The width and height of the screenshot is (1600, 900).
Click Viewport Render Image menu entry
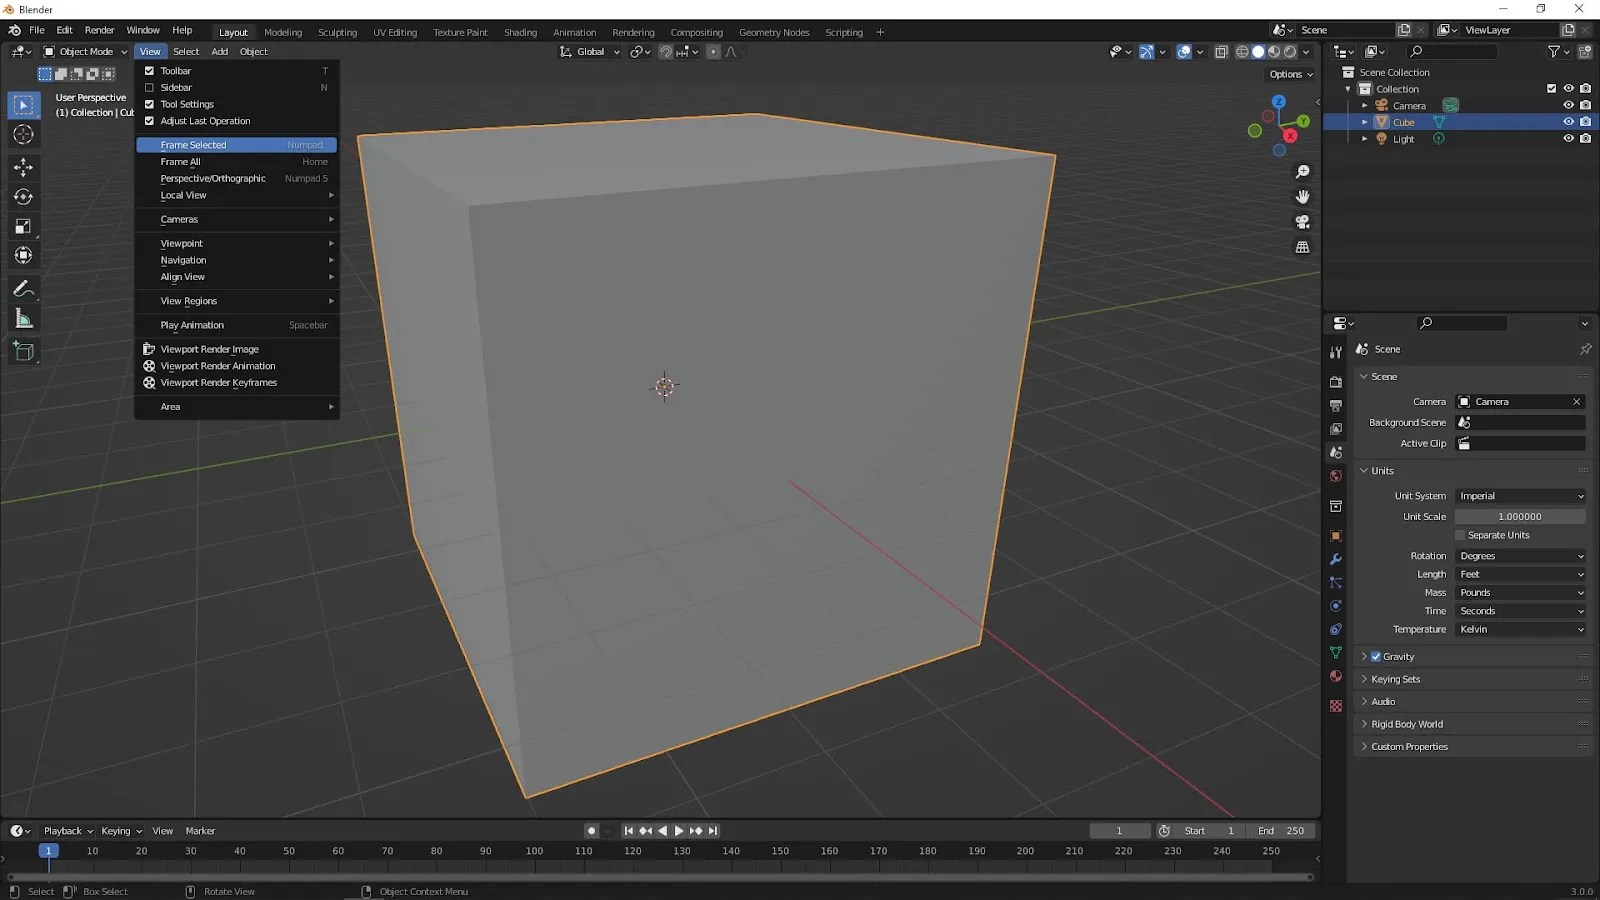point(209,349)
